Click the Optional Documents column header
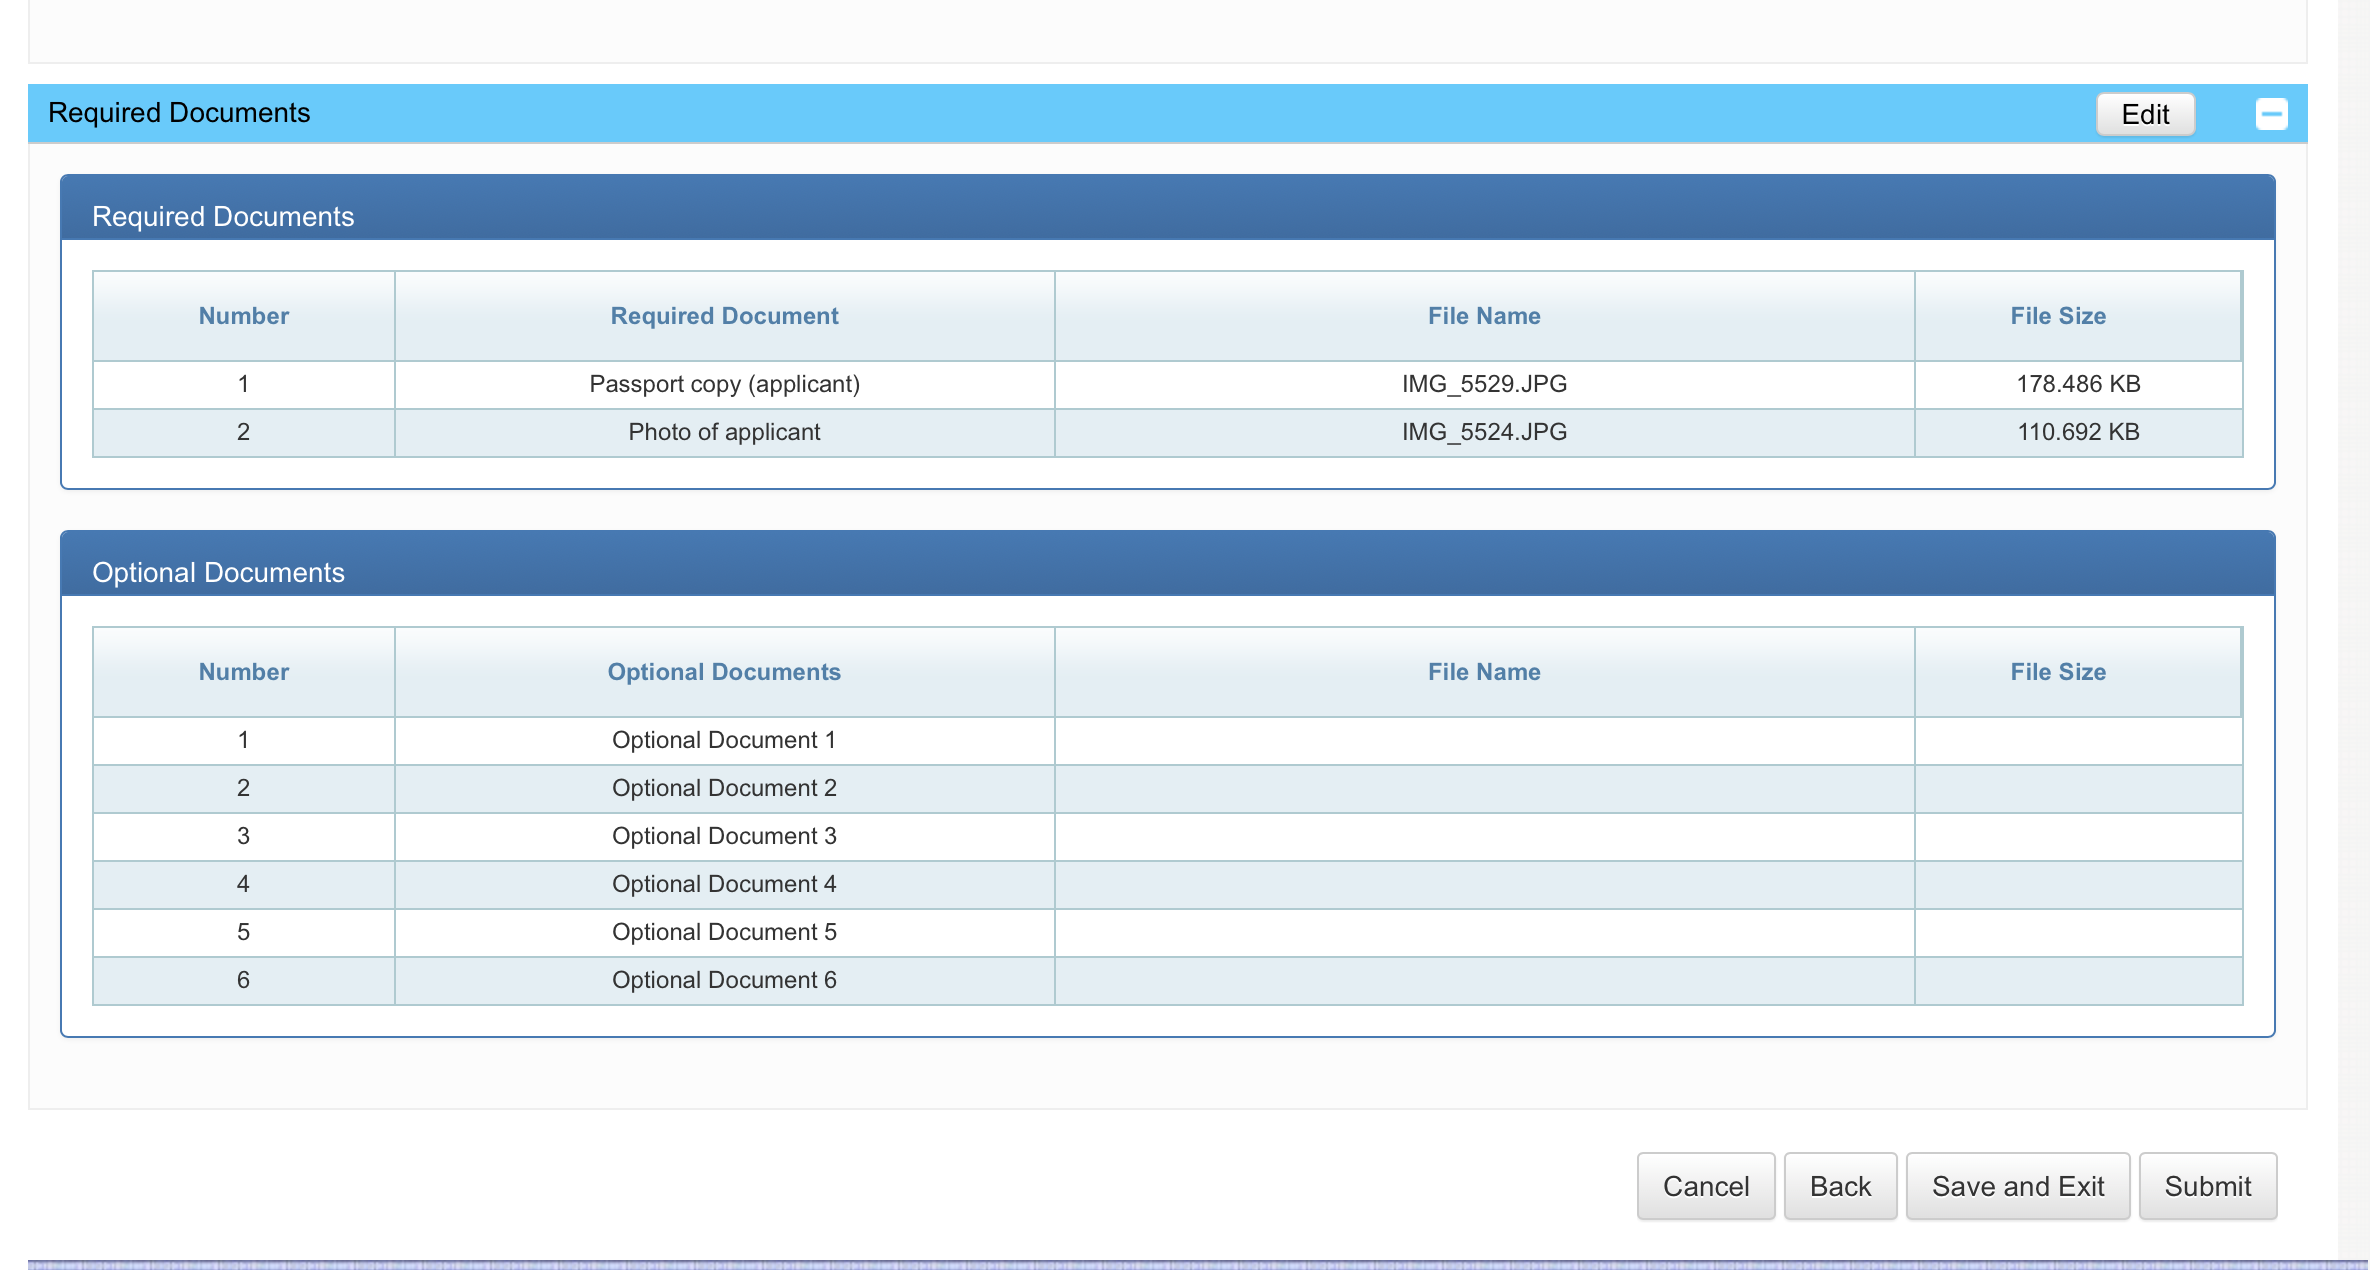The image size is (2370, 1270). pyautogui.click(x=724, y=672)
